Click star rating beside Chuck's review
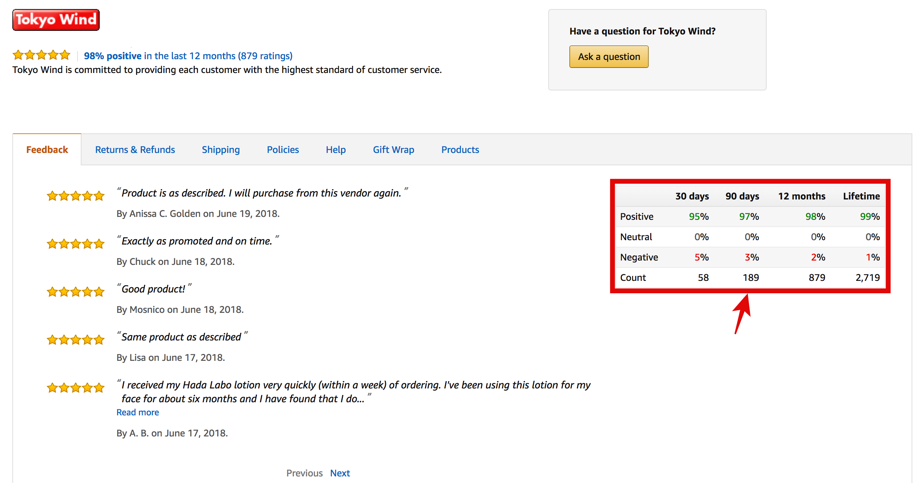This screenshot has width=920, height=483. [x=76, y=244]
